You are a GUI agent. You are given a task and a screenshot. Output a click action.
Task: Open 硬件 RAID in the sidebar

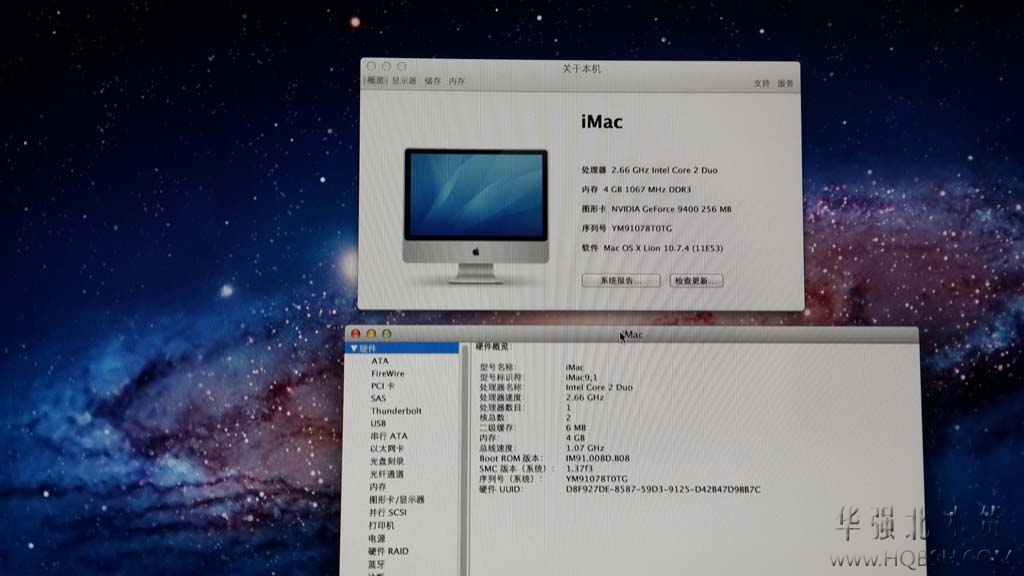(388, 551)
